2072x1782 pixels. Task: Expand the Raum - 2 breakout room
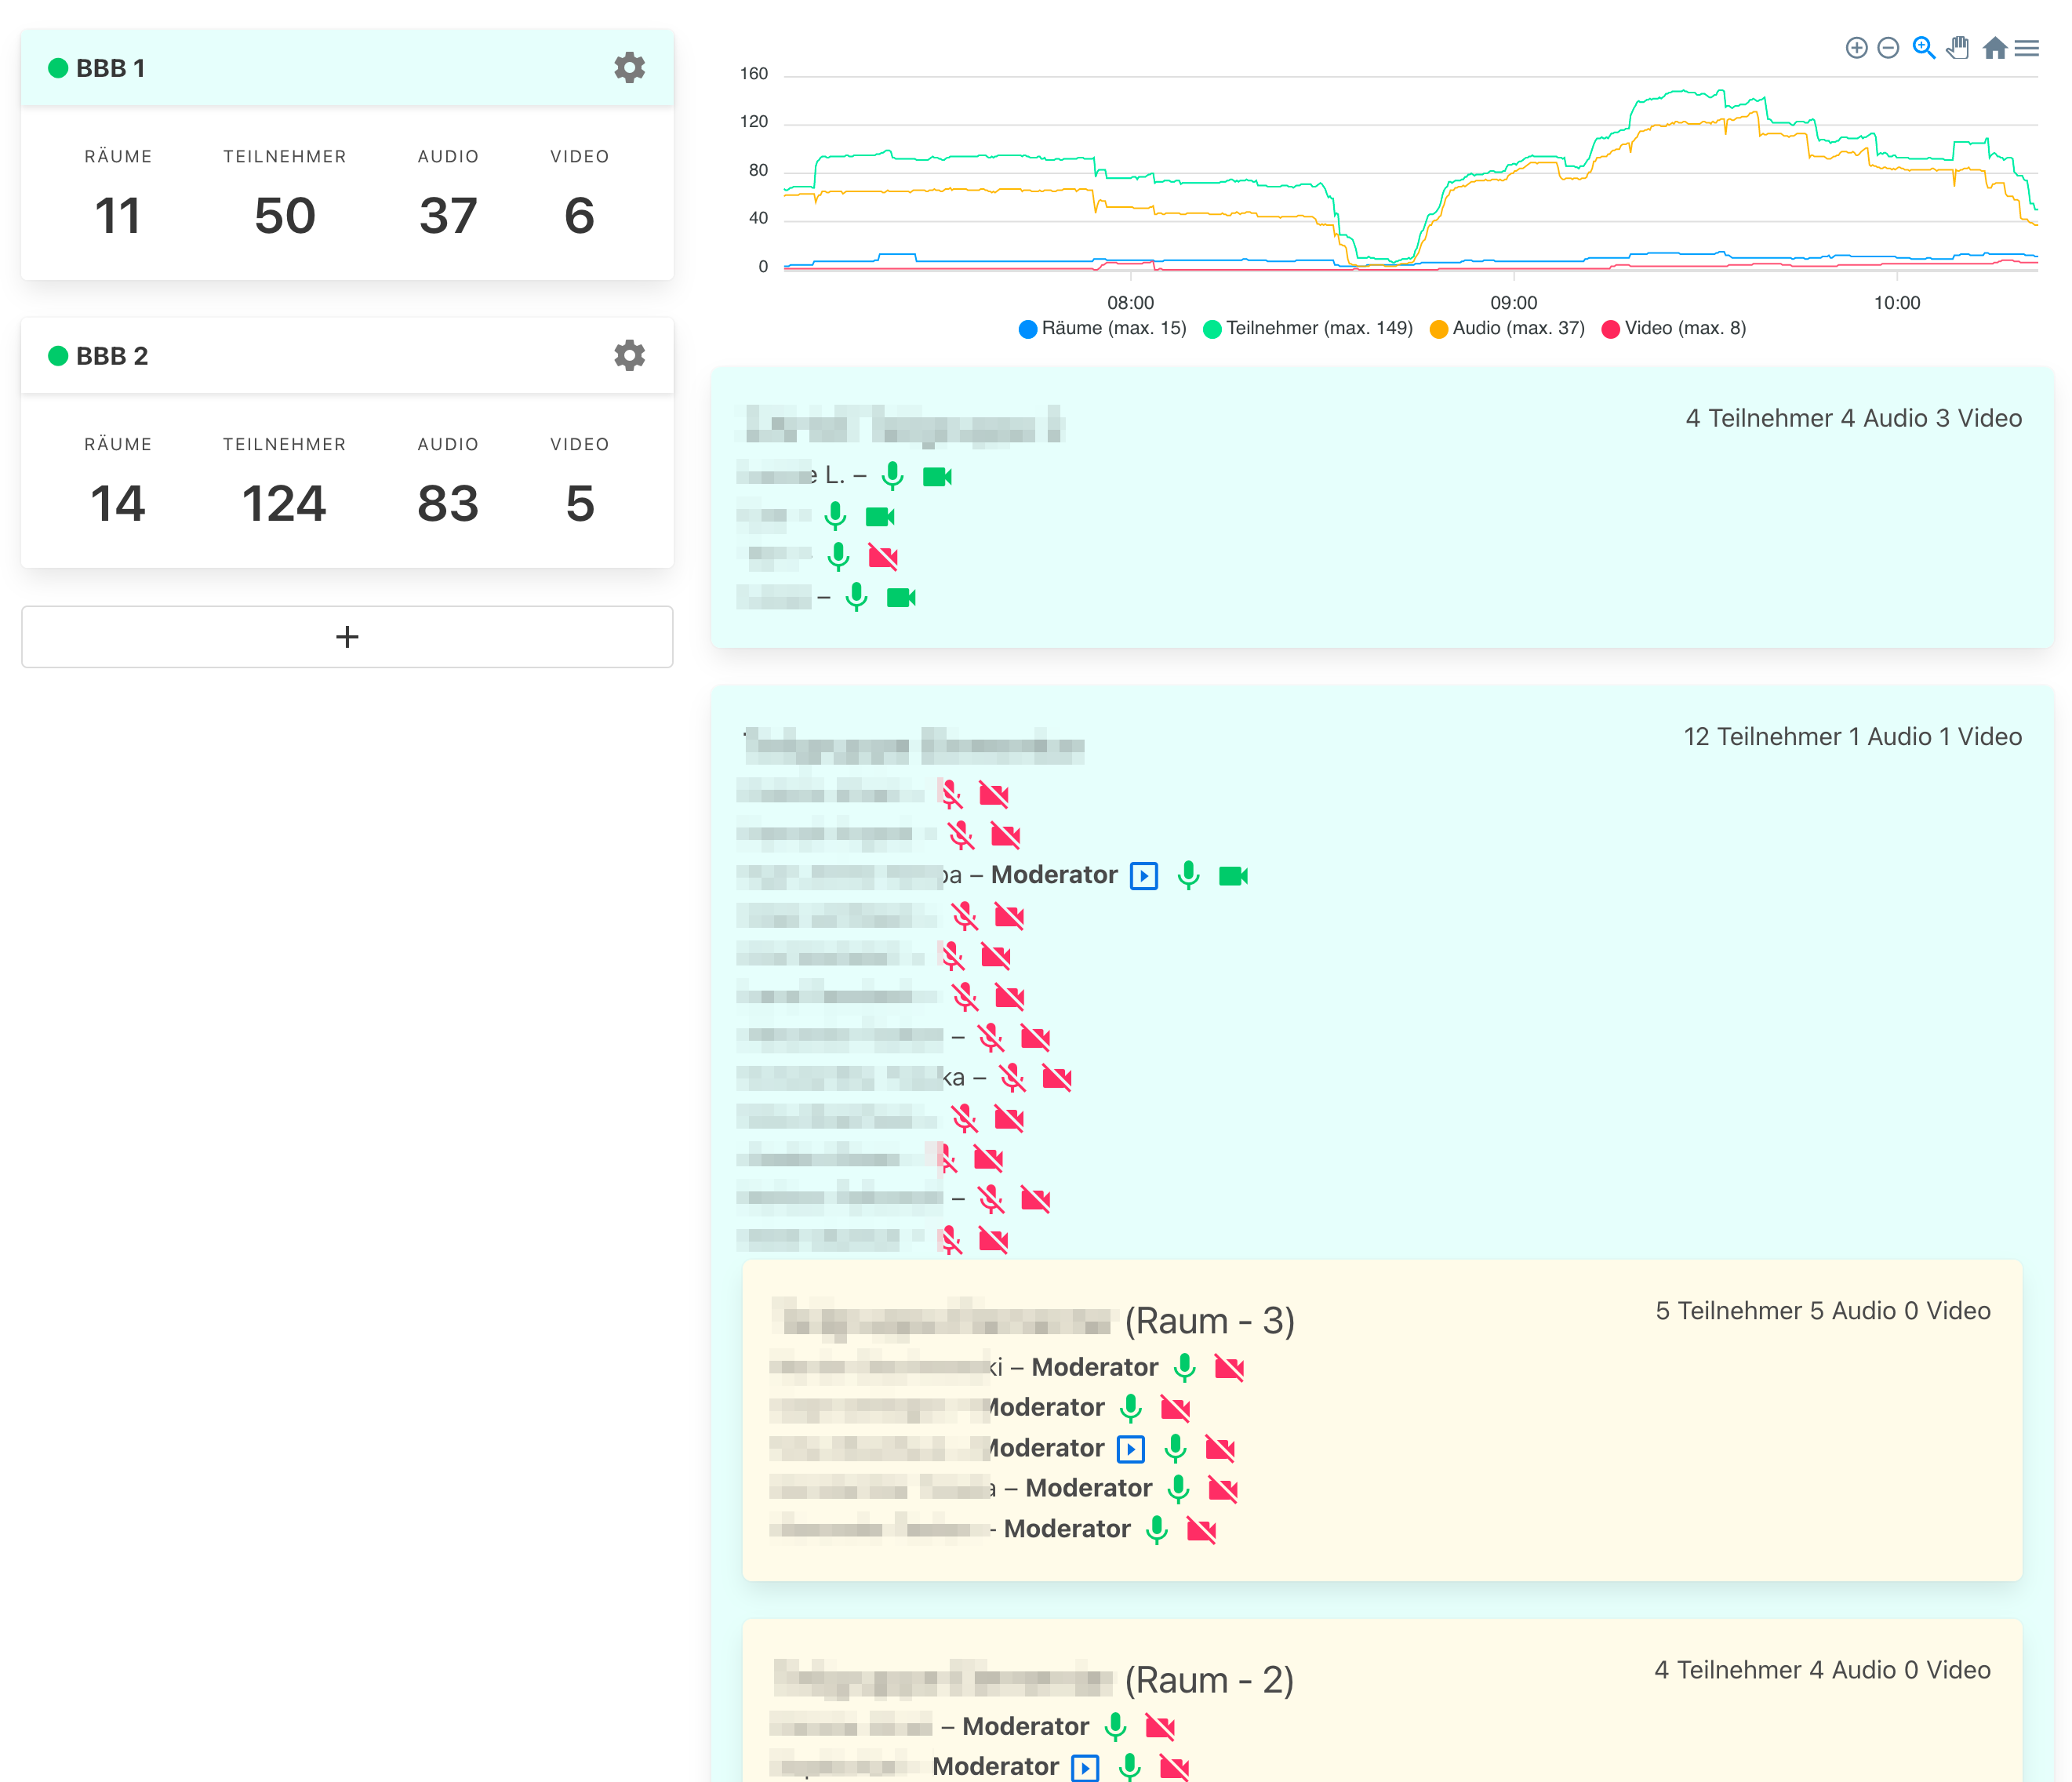[1210, 1680]
